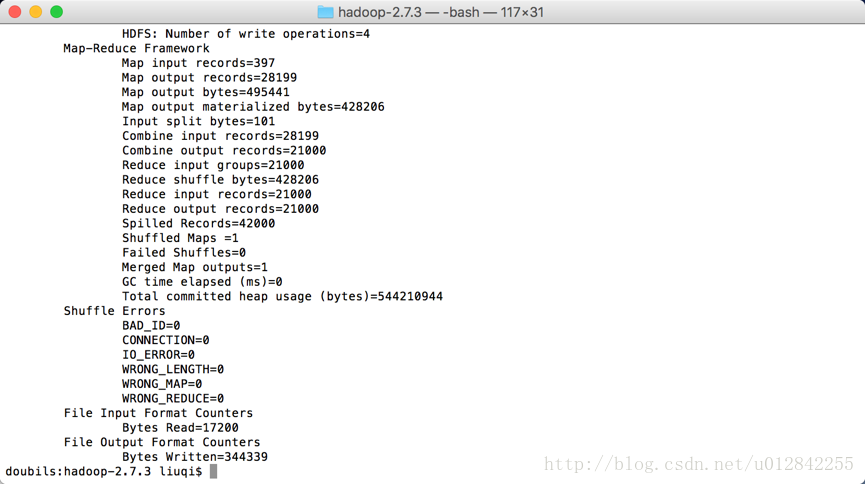Click the 'HDFS: Number of write operations=4' line

(x=246, y=34)
